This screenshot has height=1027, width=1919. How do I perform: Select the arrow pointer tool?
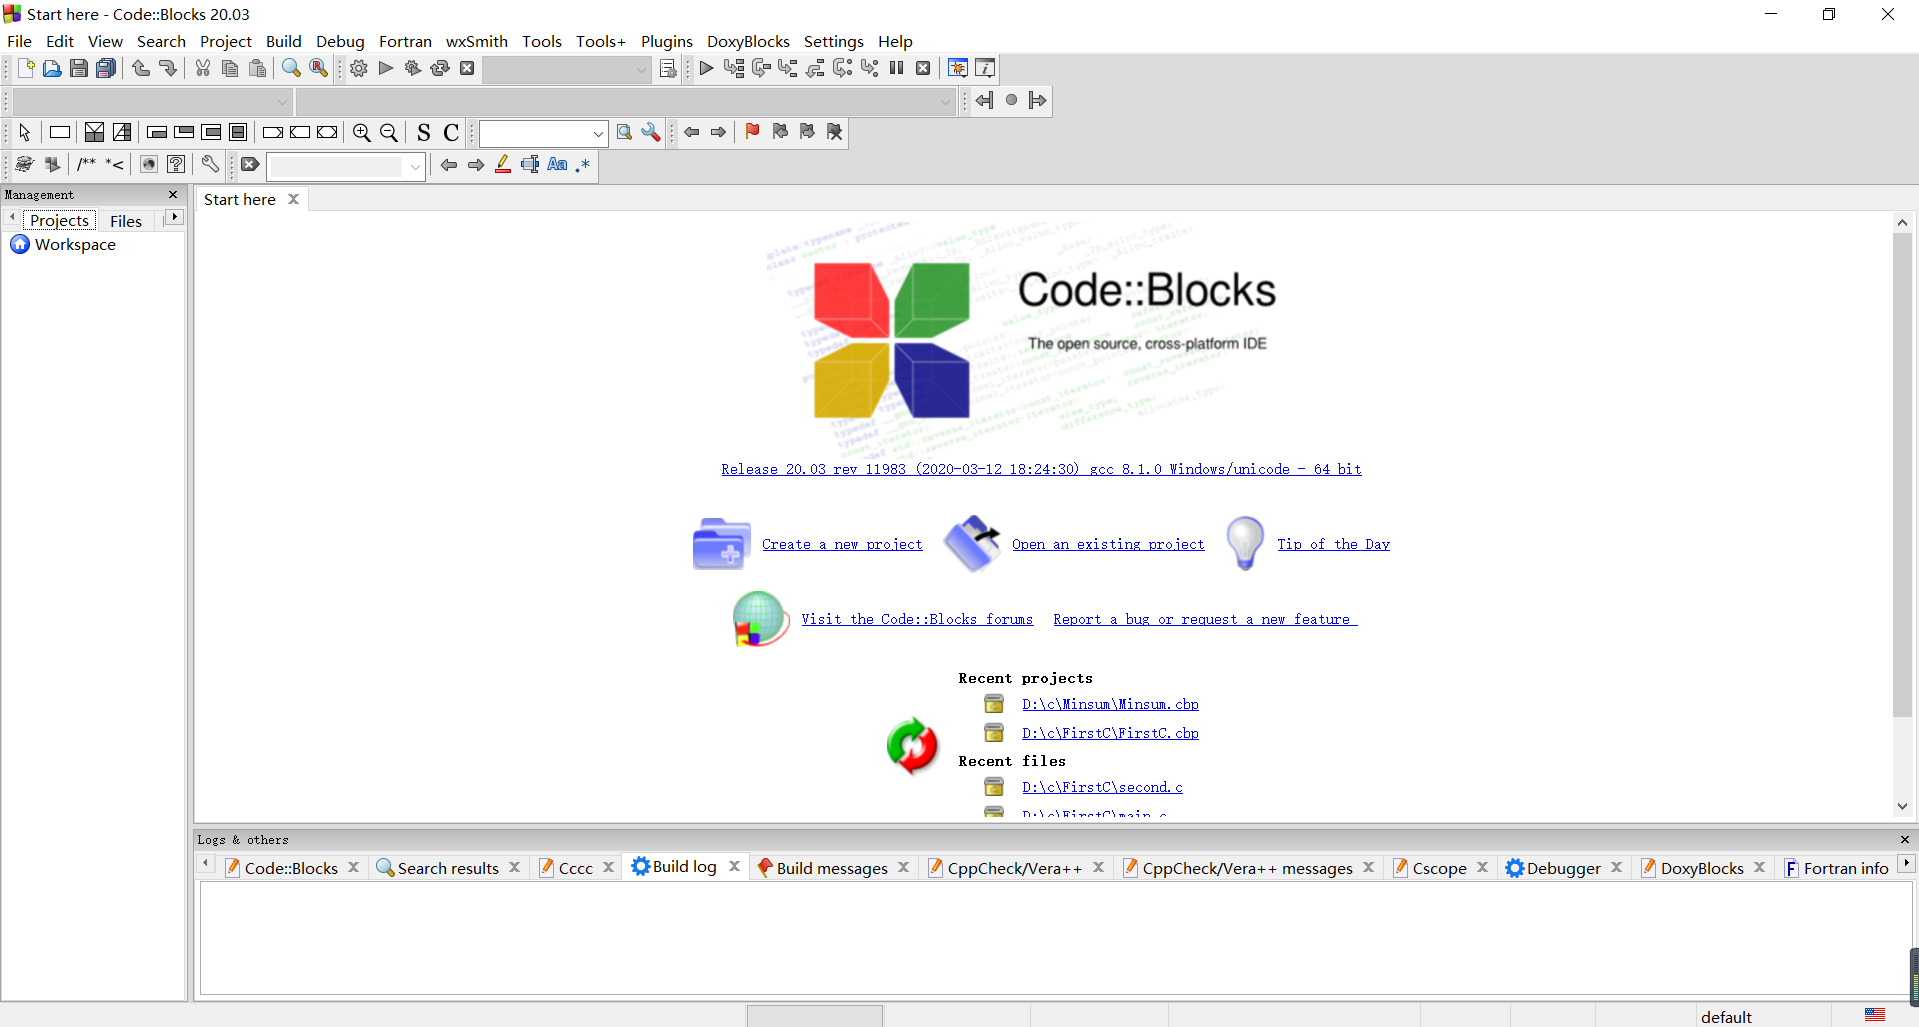point(25,132)
